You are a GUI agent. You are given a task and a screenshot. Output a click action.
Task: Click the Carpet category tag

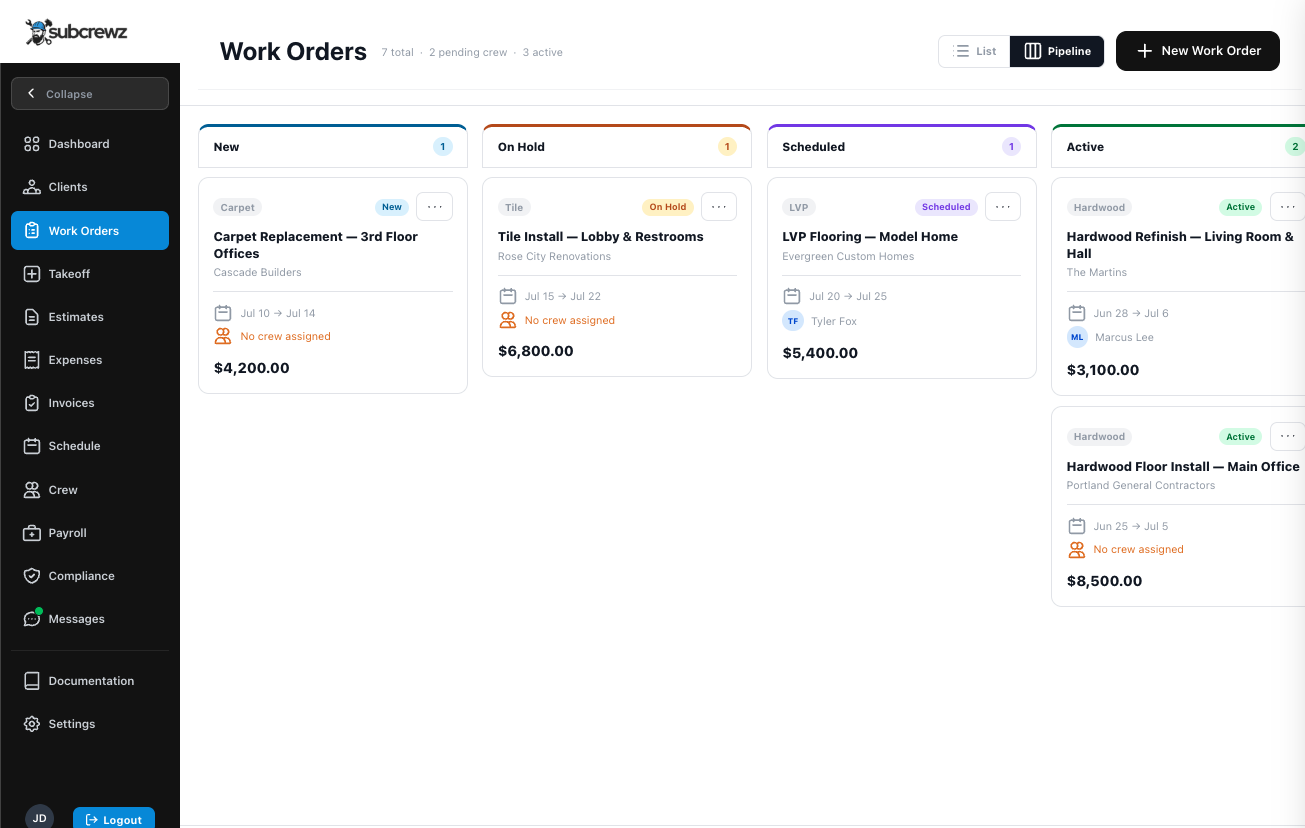click(238, 208)
